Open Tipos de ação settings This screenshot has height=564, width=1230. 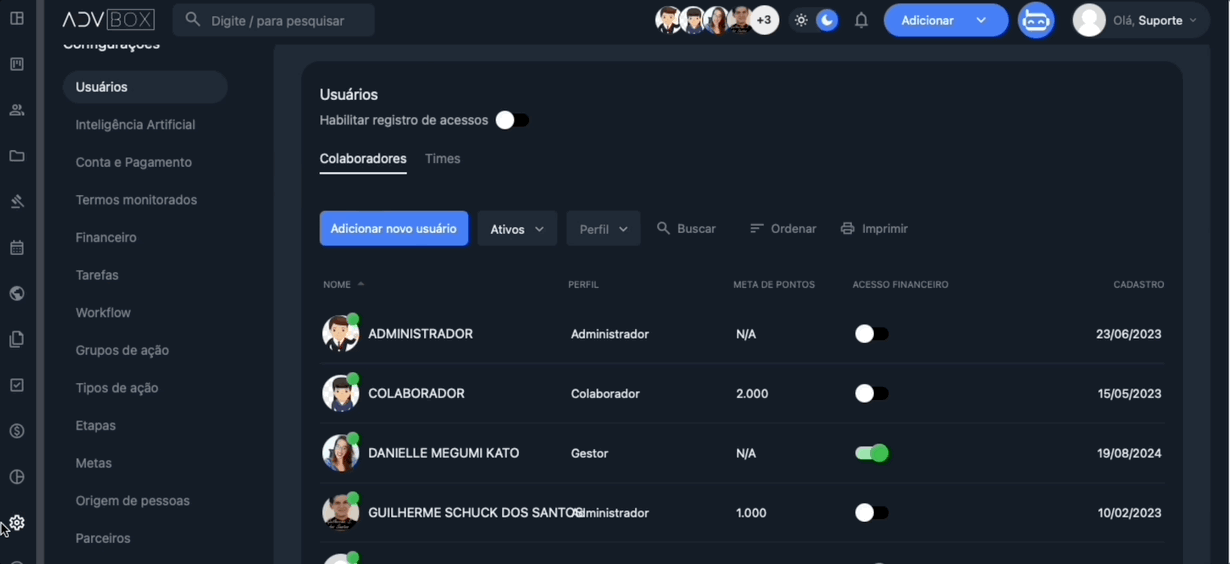click(x=117, y=388)
